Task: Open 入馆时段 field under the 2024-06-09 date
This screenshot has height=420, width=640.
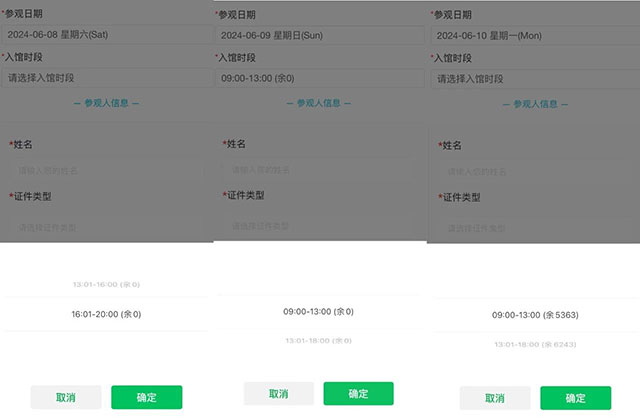Action: [318, 77]
